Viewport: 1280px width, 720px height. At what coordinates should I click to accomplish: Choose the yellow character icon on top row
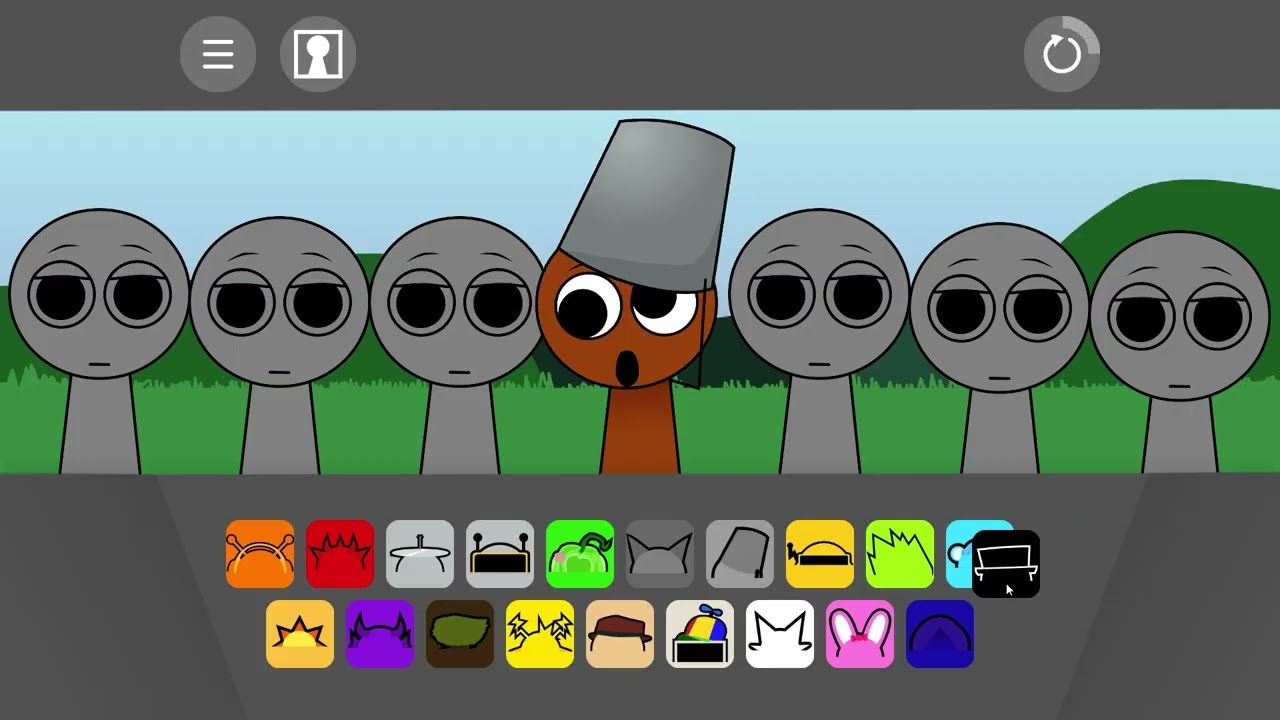tap(820, 554)
